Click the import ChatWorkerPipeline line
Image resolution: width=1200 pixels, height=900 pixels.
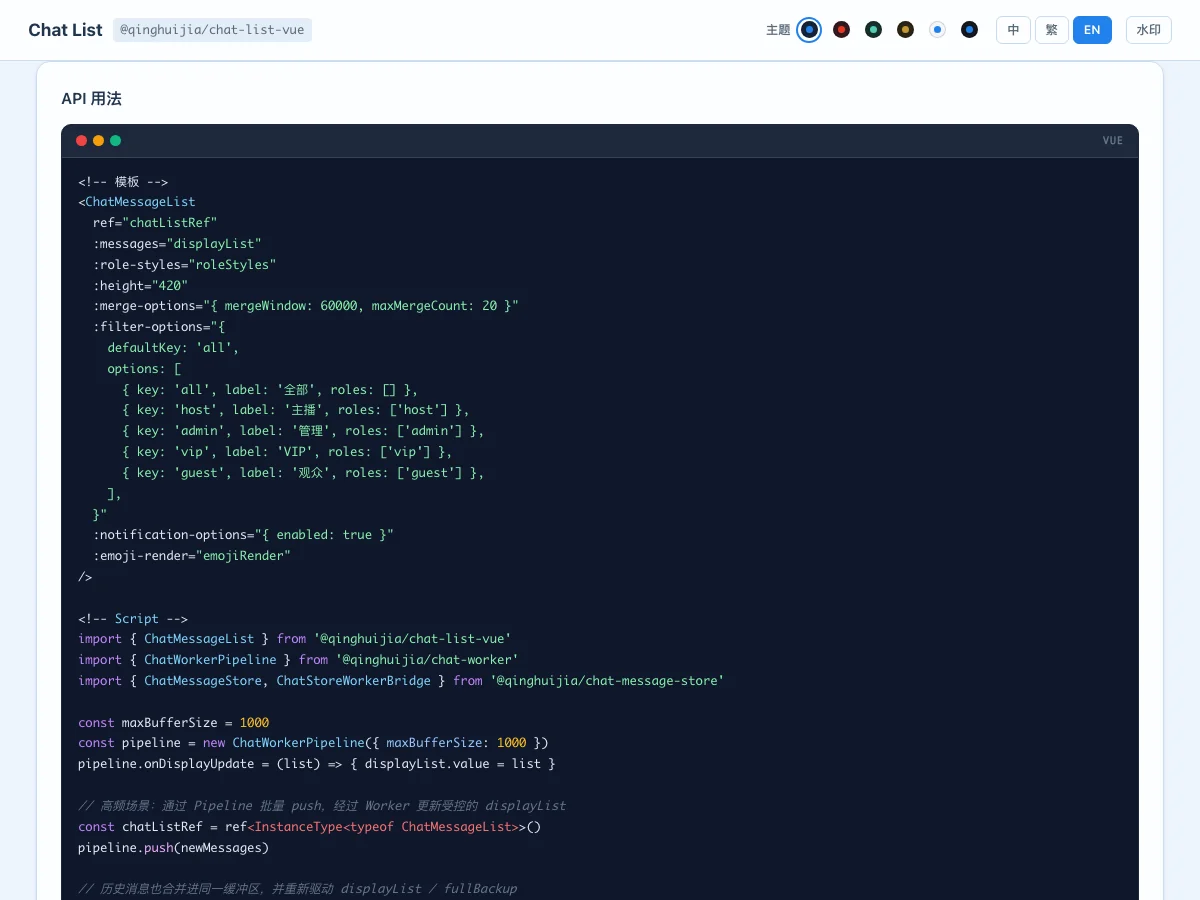[298, 659]
